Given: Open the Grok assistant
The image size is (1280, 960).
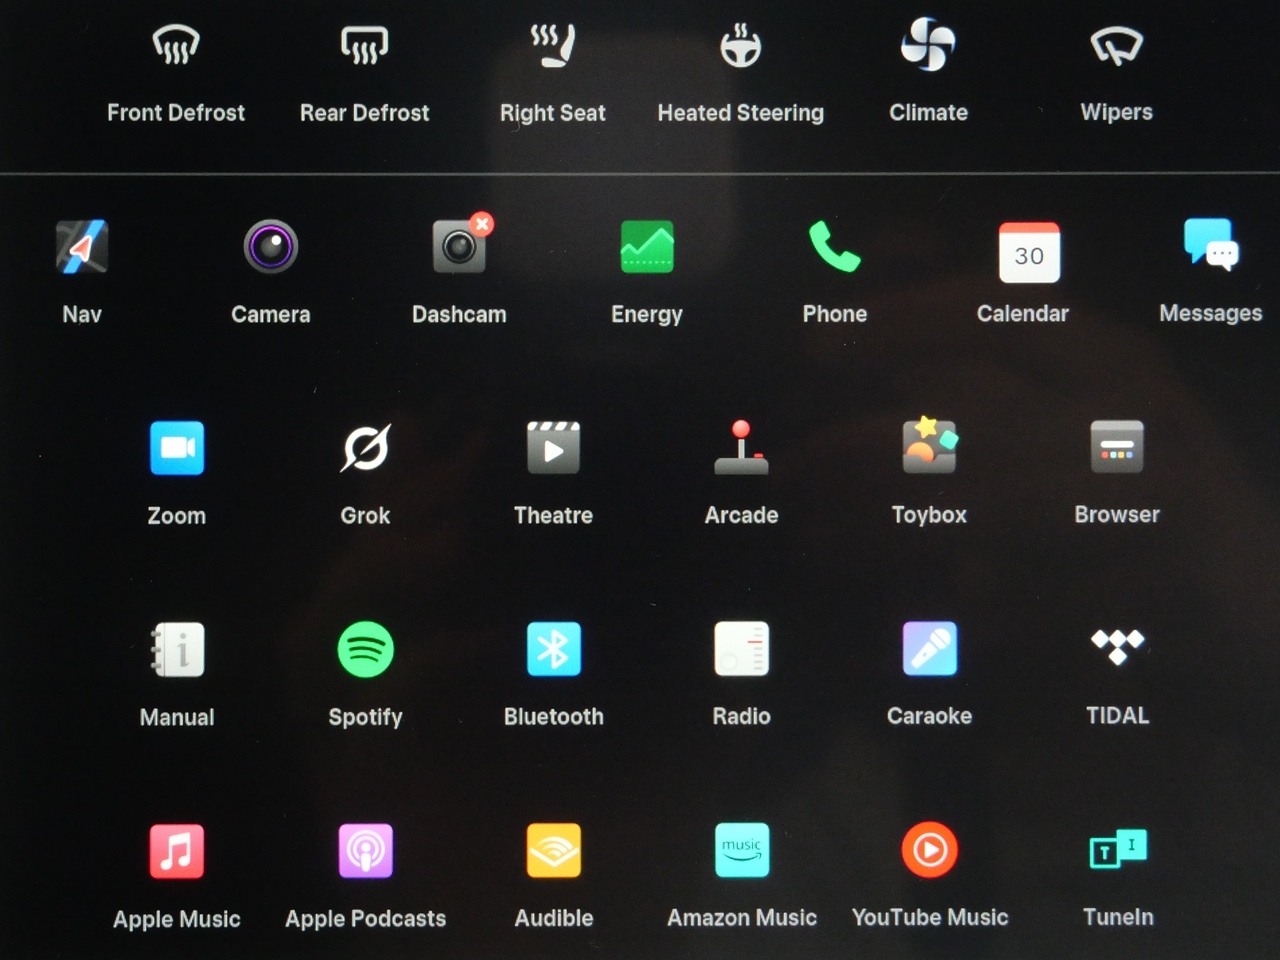Looking at the screenshot, I should (x=365, y=448).
